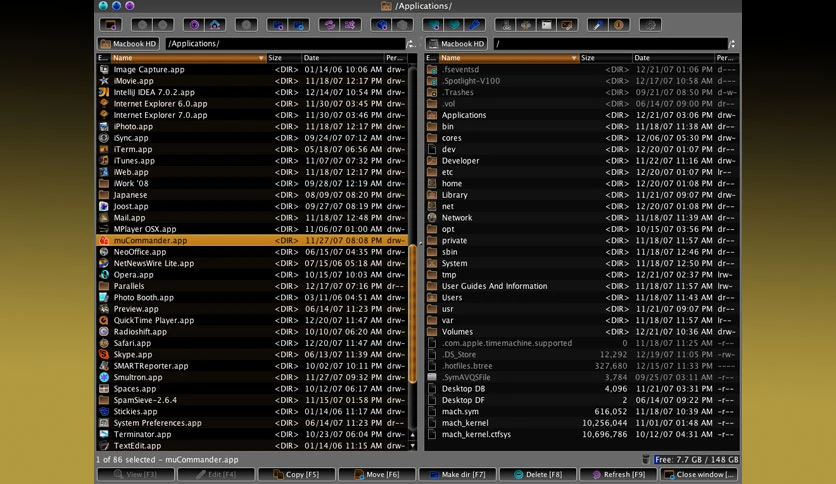Screen dimensions: 836x484
Task: Click the Move [F6] button
Action: tap(377, 474)
